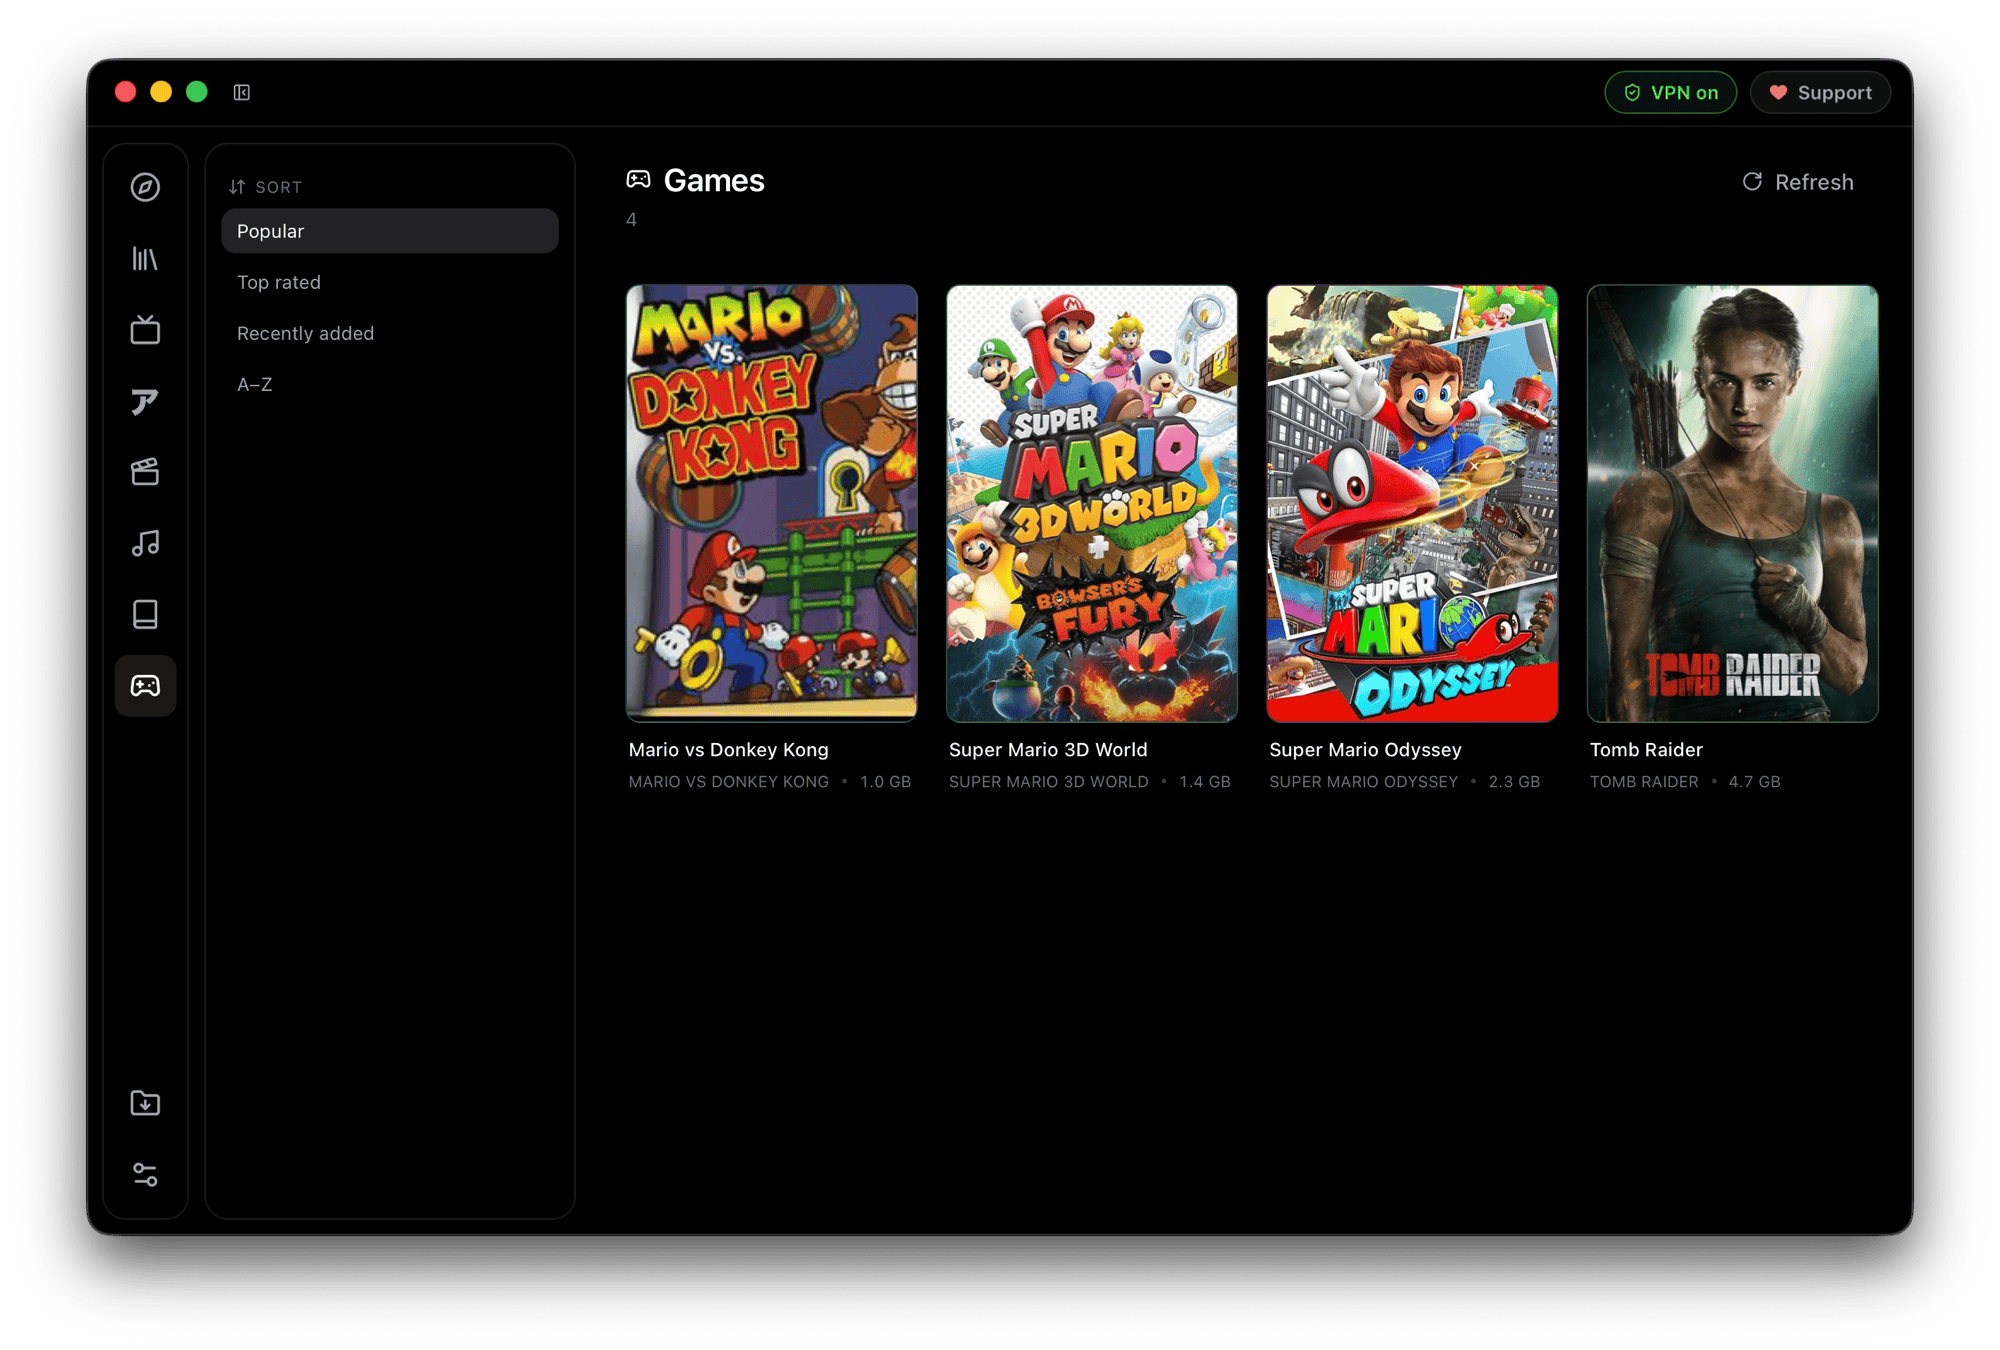
Task: Sort by Top rated
Action: [x=390, y=282]
